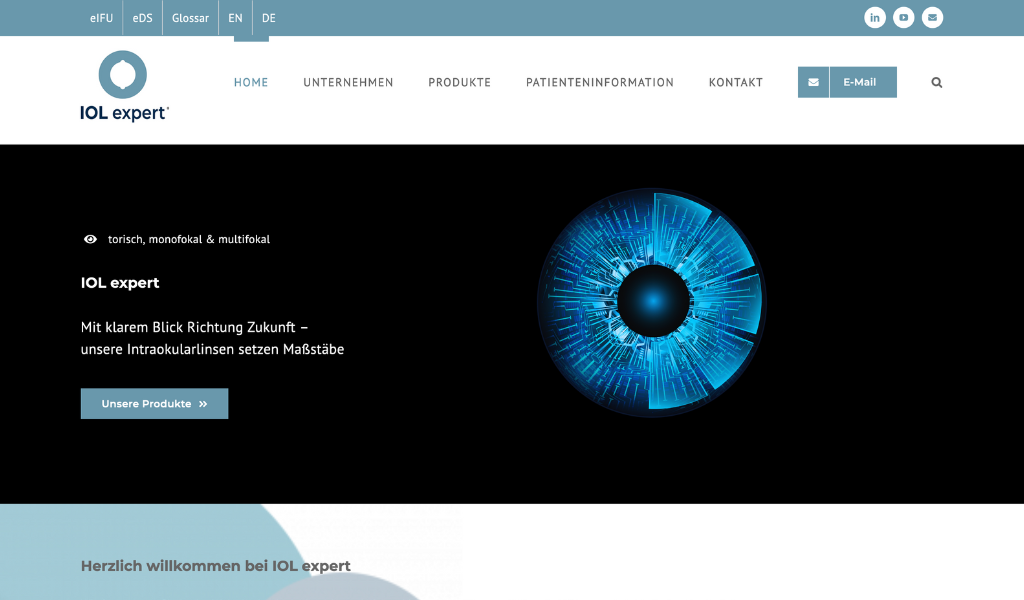Open the YouTube social icon
The width and height of the screenshot is (1024, 600).
pyautogui.click(x=903, y=18)
